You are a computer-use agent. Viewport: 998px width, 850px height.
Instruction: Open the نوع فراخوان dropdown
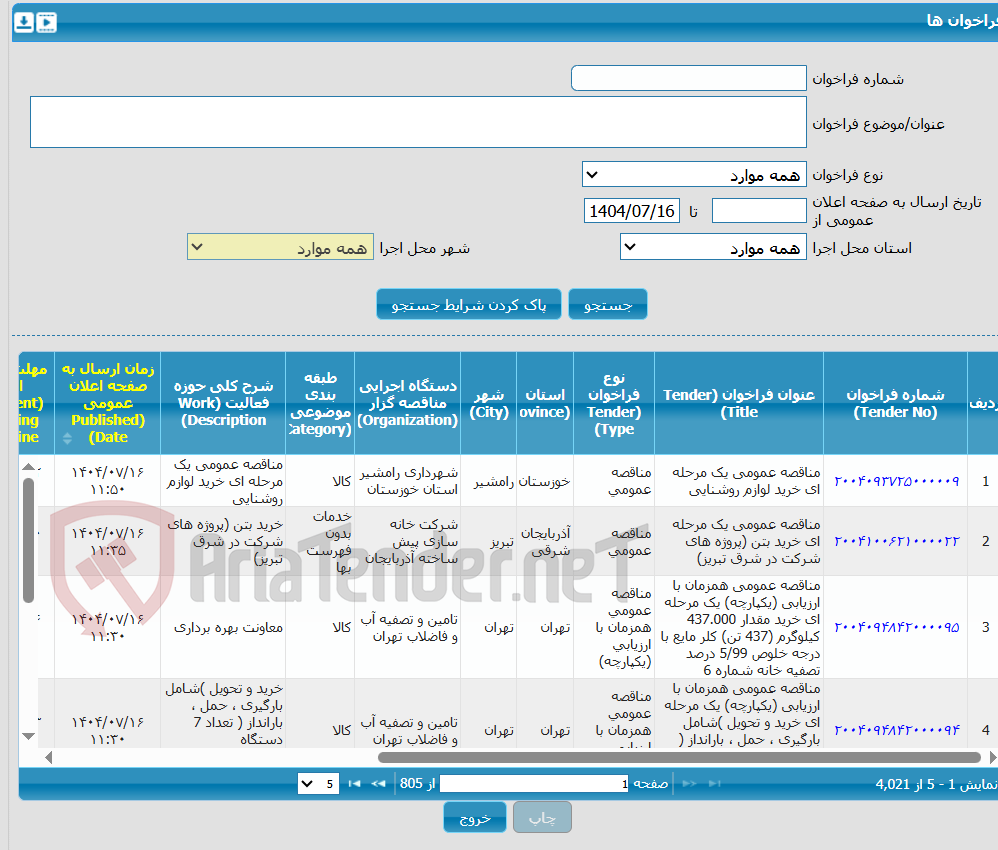pyautogui.click(x=694, y=173)
